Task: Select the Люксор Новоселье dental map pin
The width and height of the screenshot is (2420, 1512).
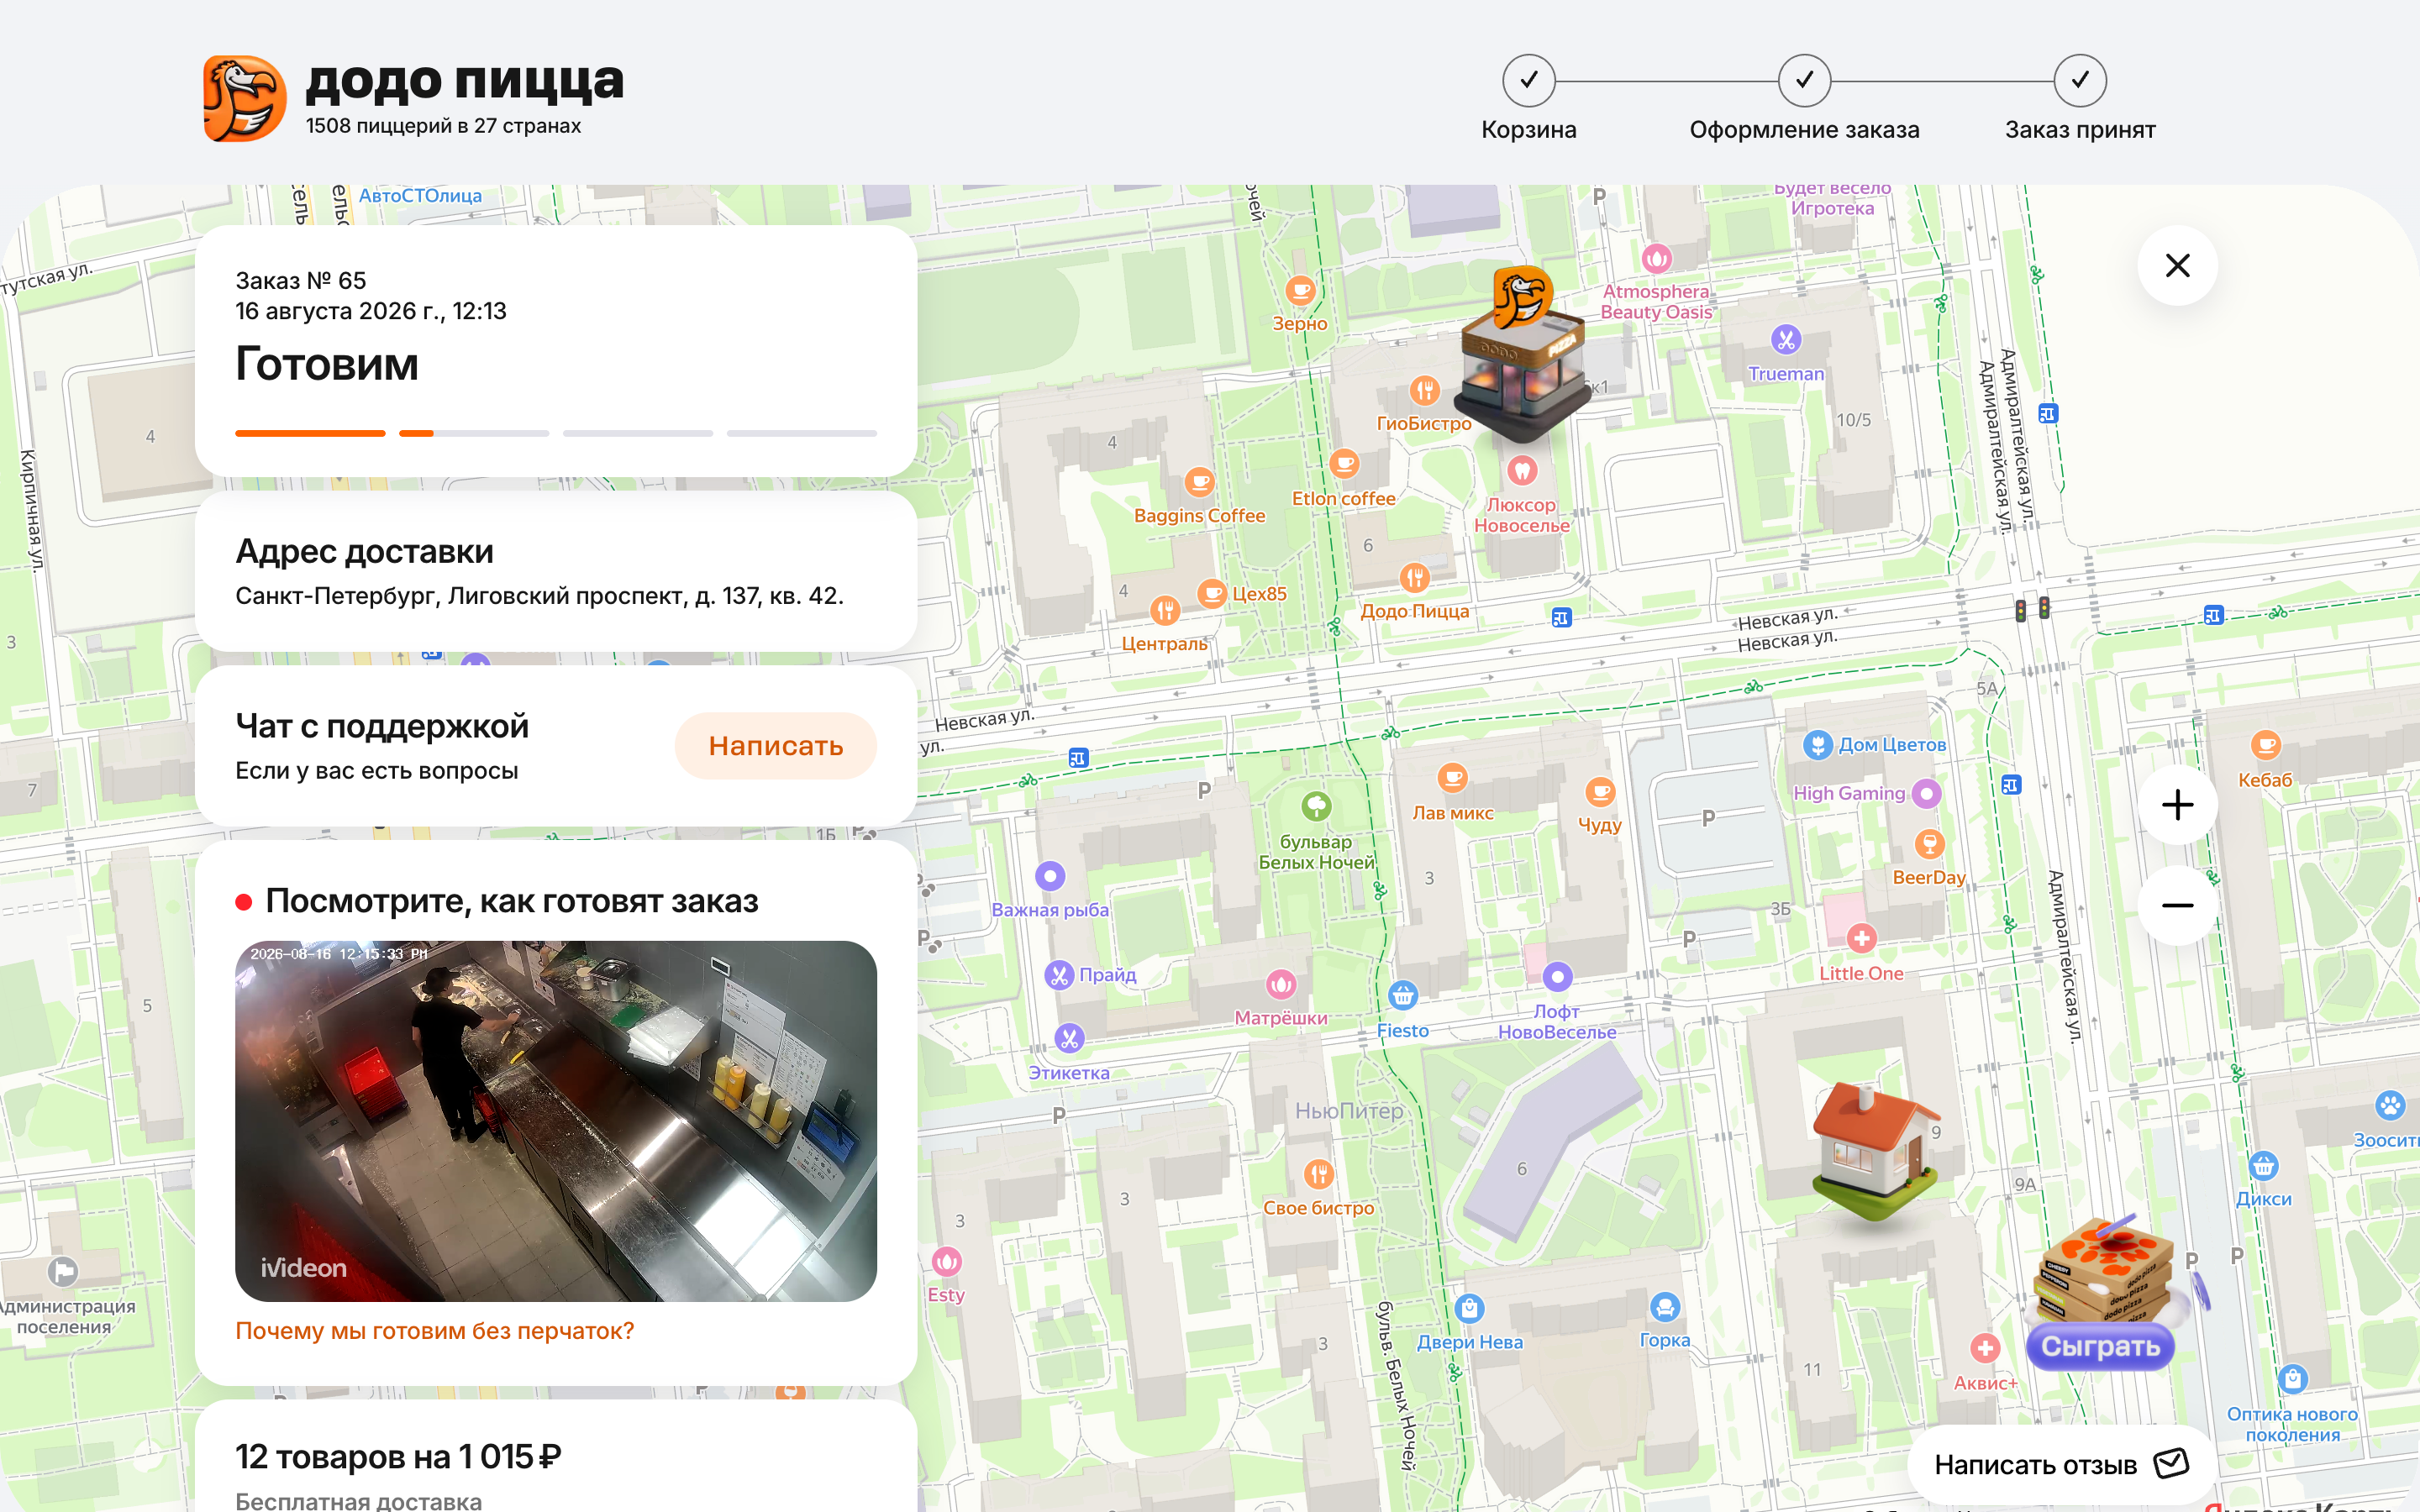Action: 1522,470
